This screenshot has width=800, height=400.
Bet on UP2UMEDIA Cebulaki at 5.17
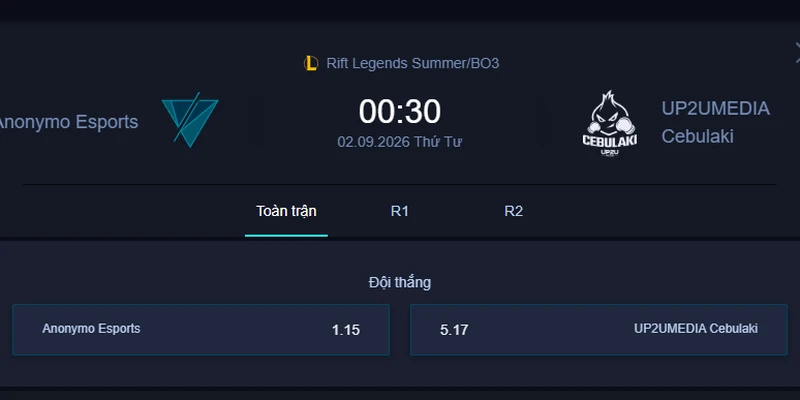click(598, 330)
